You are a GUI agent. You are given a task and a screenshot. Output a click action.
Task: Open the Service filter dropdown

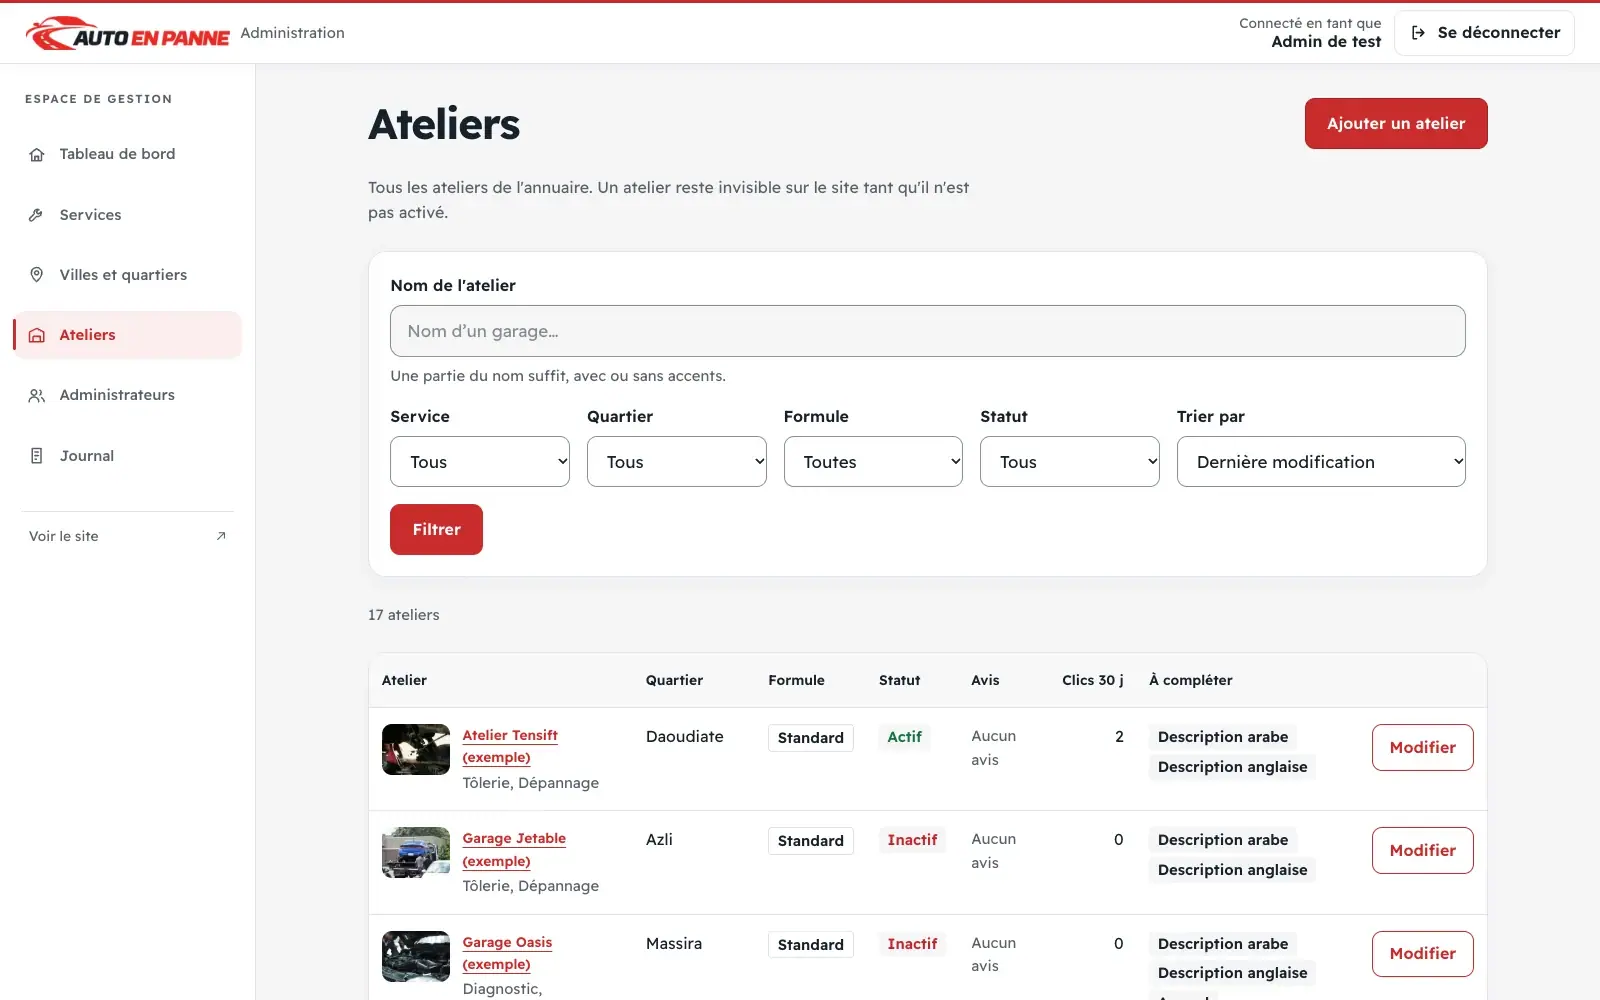point(480,462)
